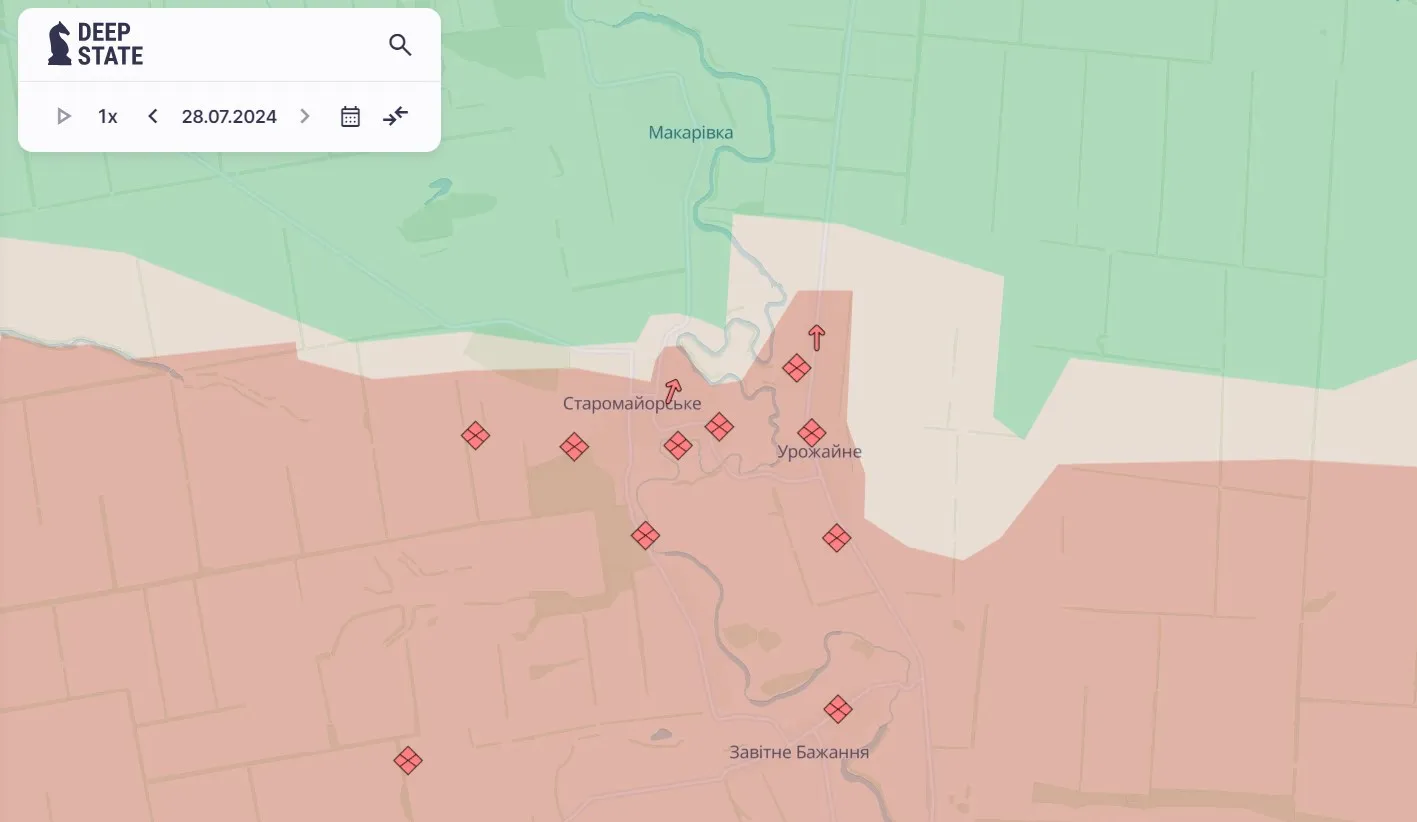1417x822 pixels.
Task: Advance to next date with right chevron
Action: 305,117
